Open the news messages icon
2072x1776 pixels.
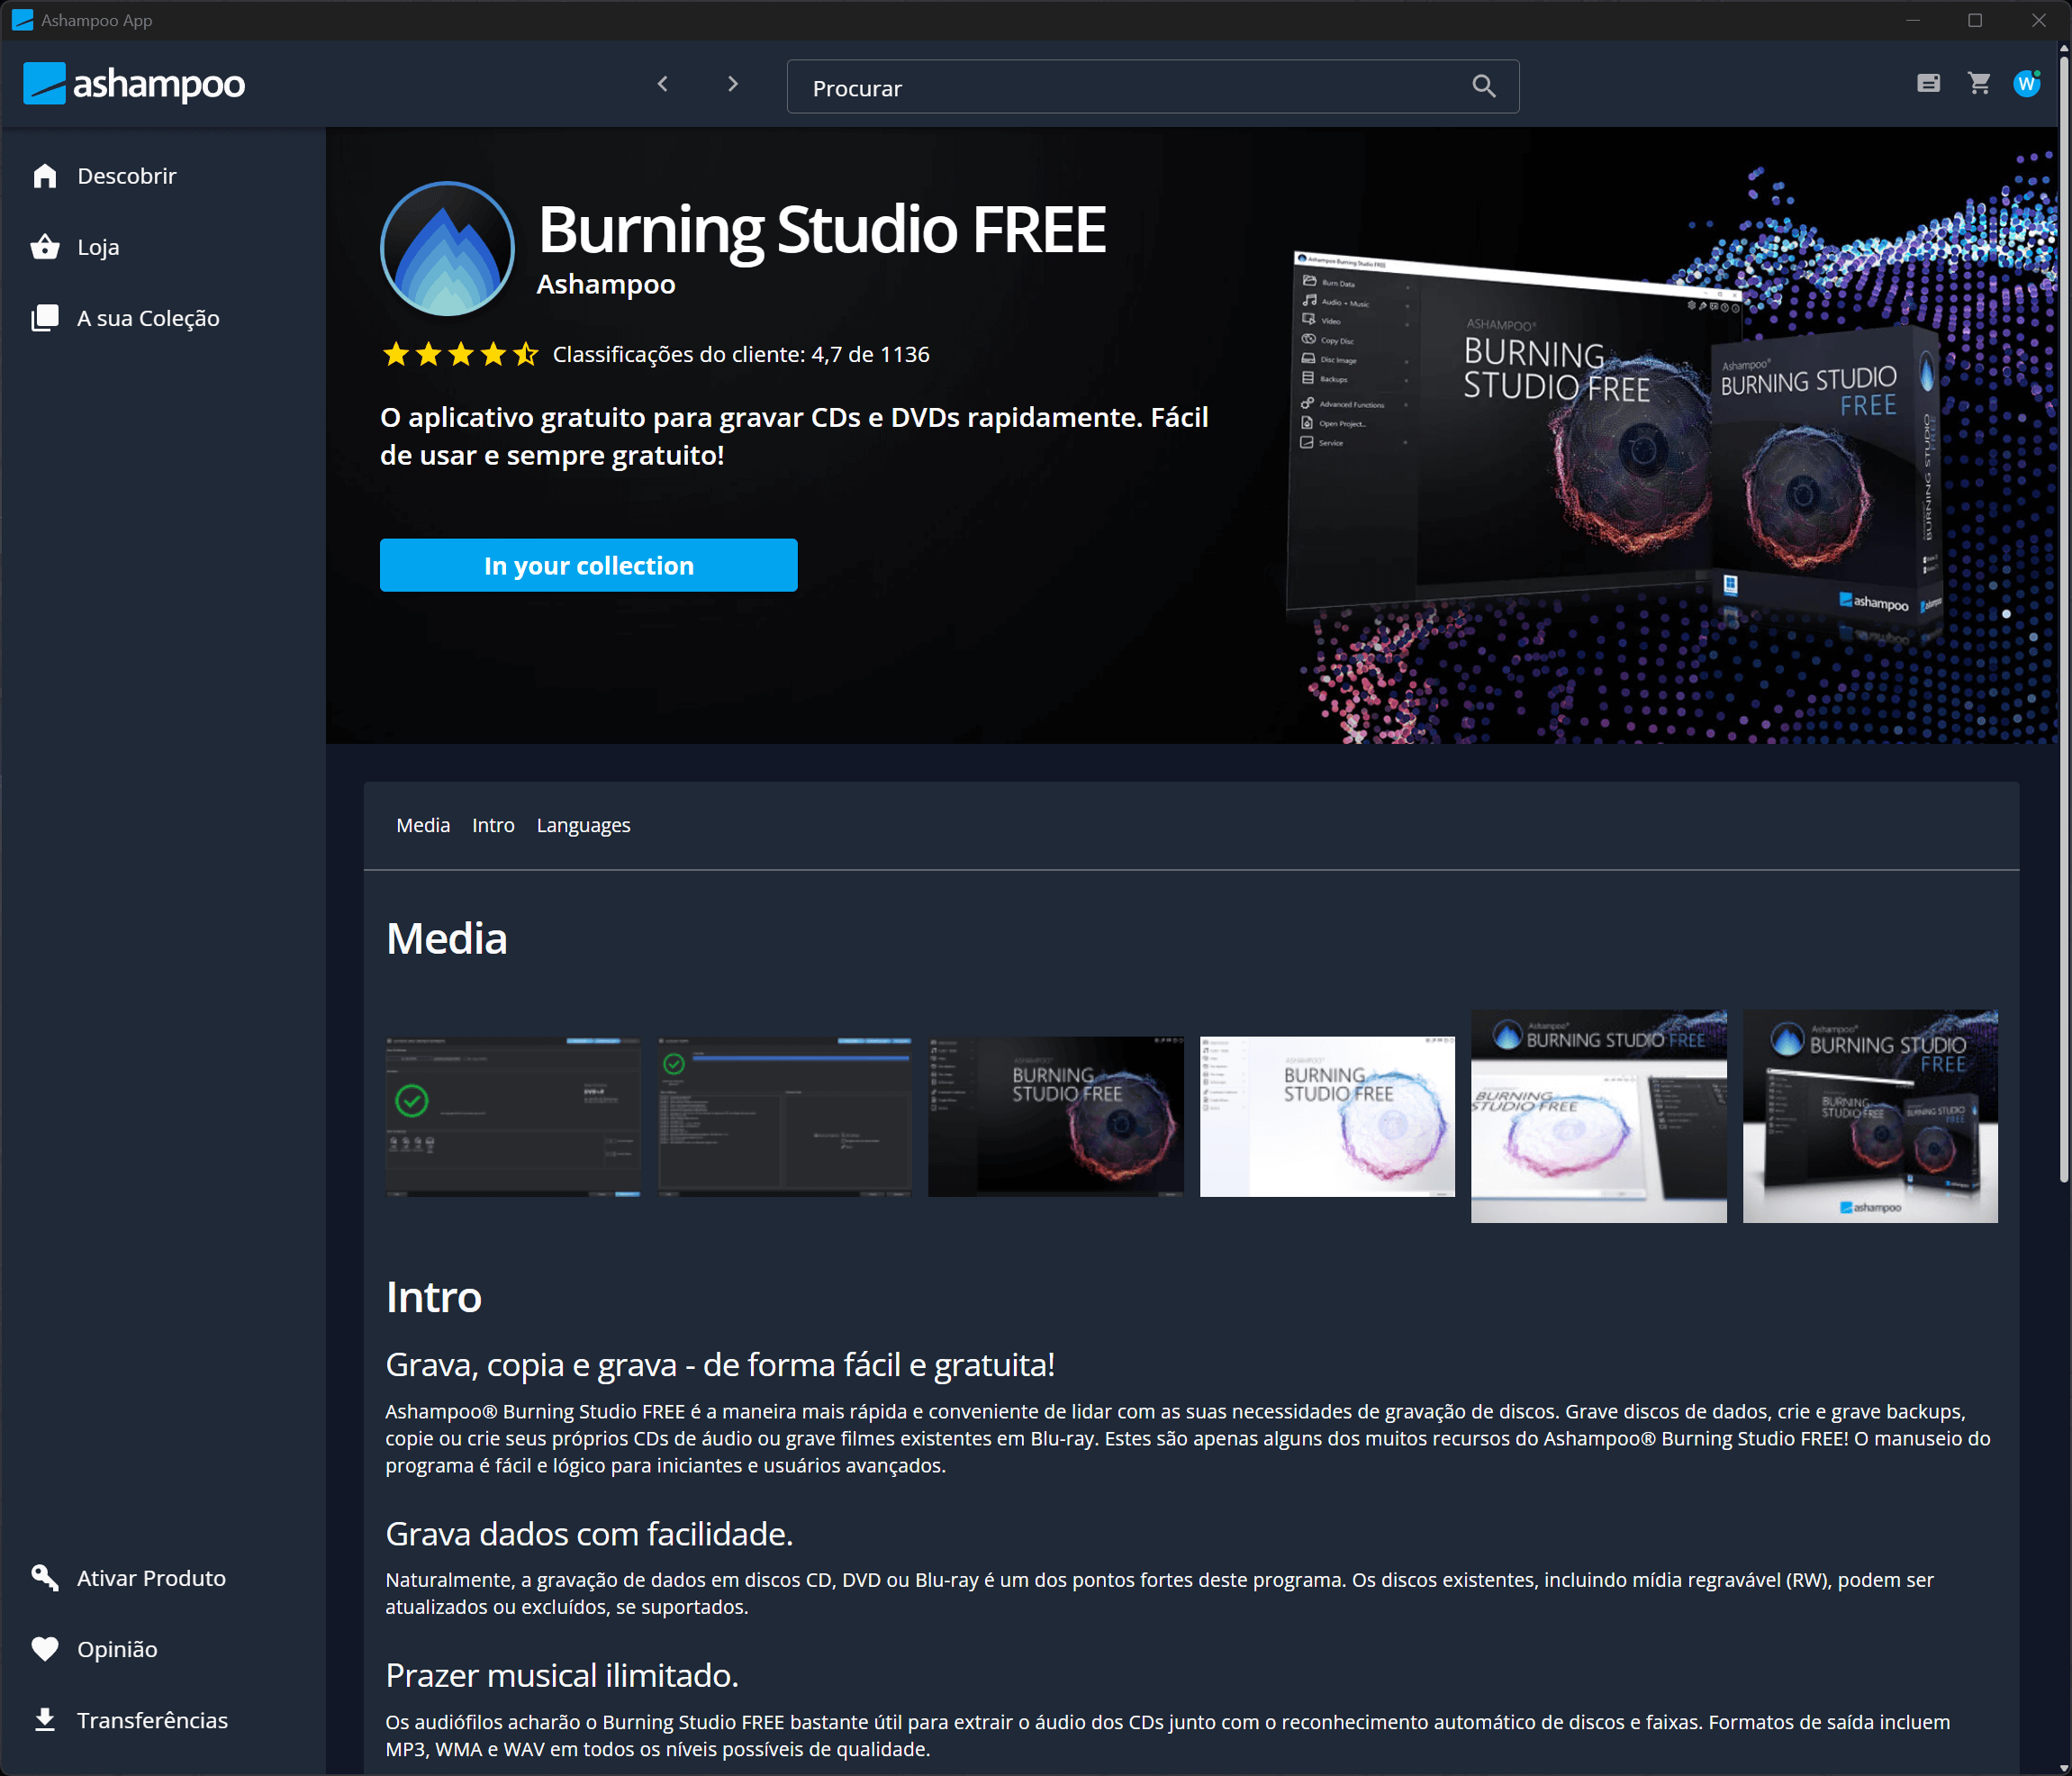click(x=1929, y=84)
